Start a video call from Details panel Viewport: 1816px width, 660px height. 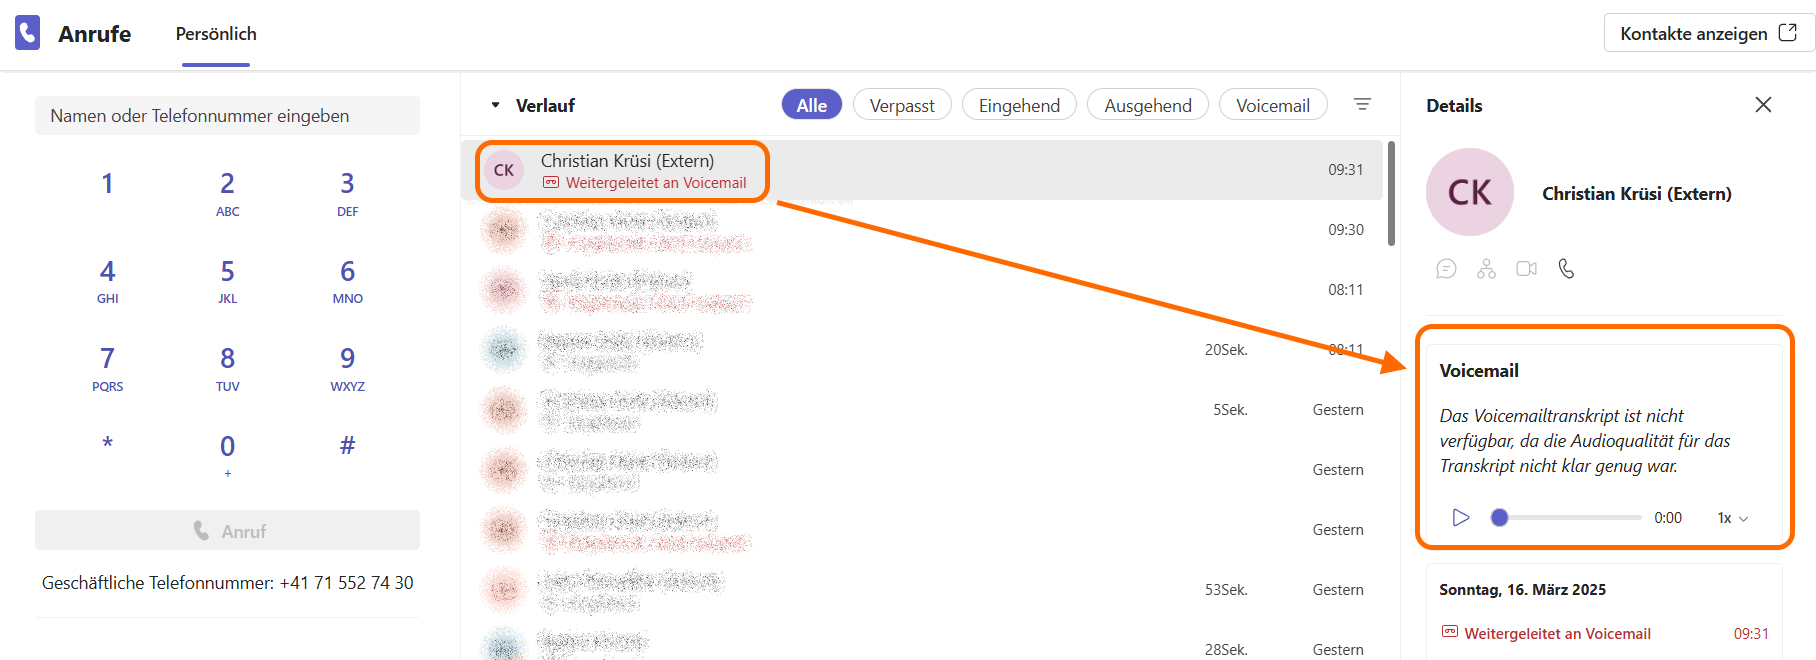tap(1526, 269)
